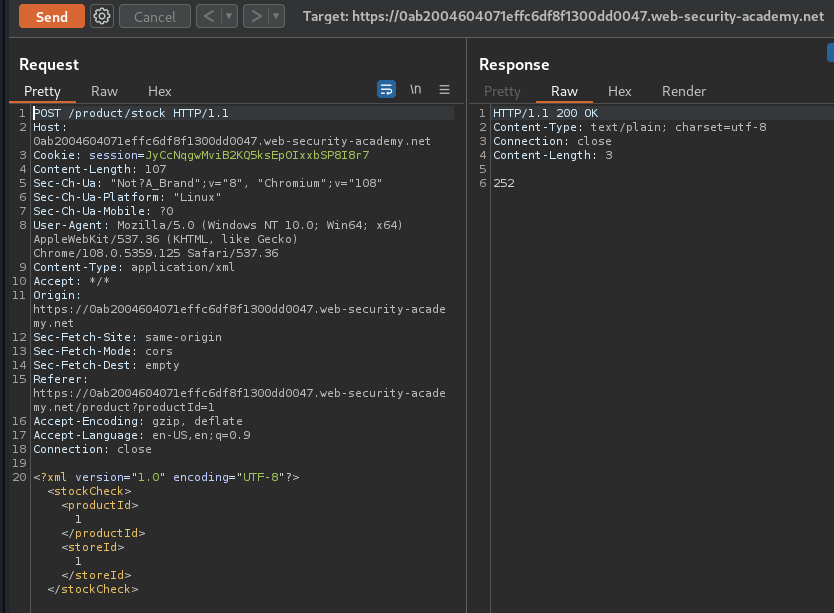Screen dimensions: 834x613
Task: Click the session cookie value
Action: [257, 155]
